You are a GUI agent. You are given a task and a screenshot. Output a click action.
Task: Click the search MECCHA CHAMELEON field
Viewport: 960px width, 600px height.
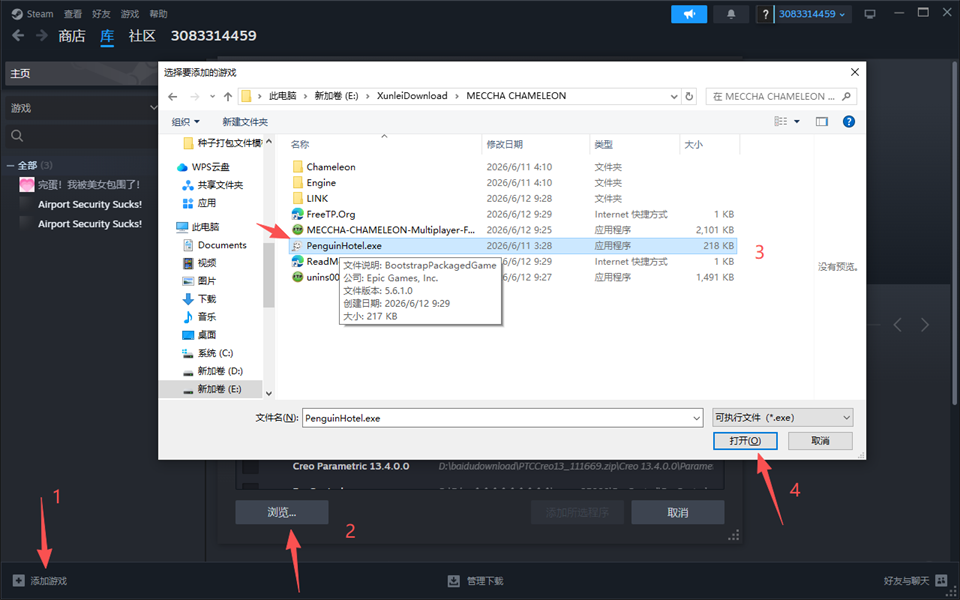point(781,96)
